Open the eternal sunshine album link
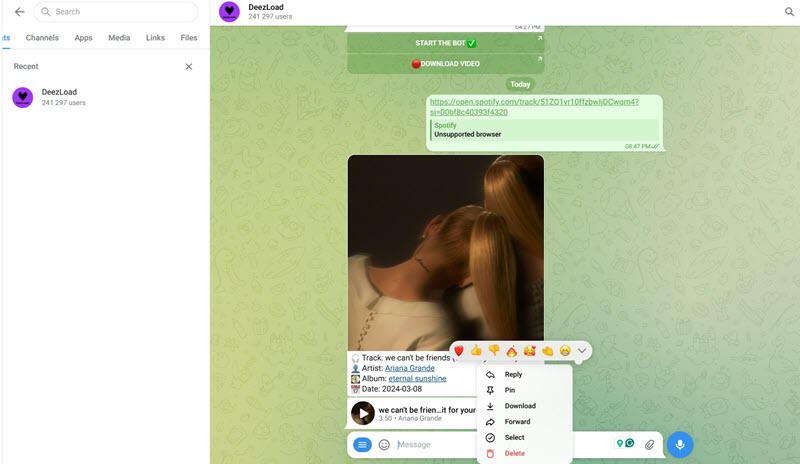The width and height of the screenshot is (800, 464). pyautogui.click(x=417, y=379)
